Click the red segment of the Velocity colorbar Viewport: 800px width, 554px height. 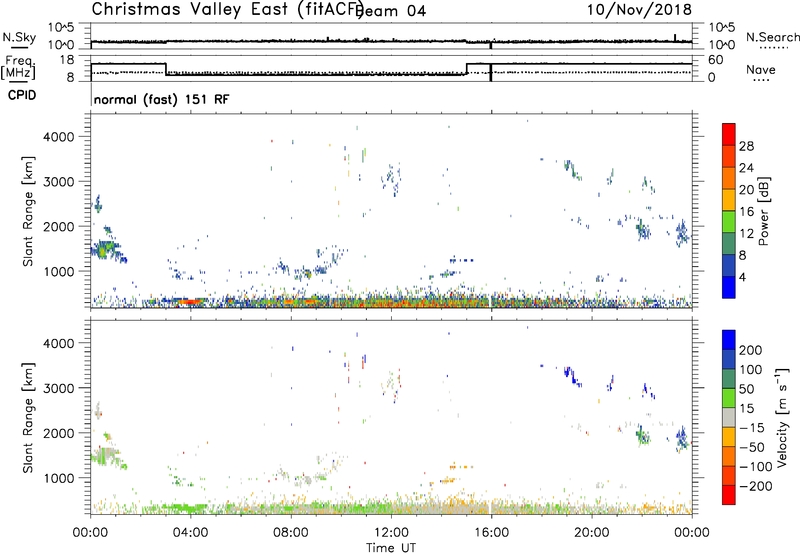pos(729,495)
